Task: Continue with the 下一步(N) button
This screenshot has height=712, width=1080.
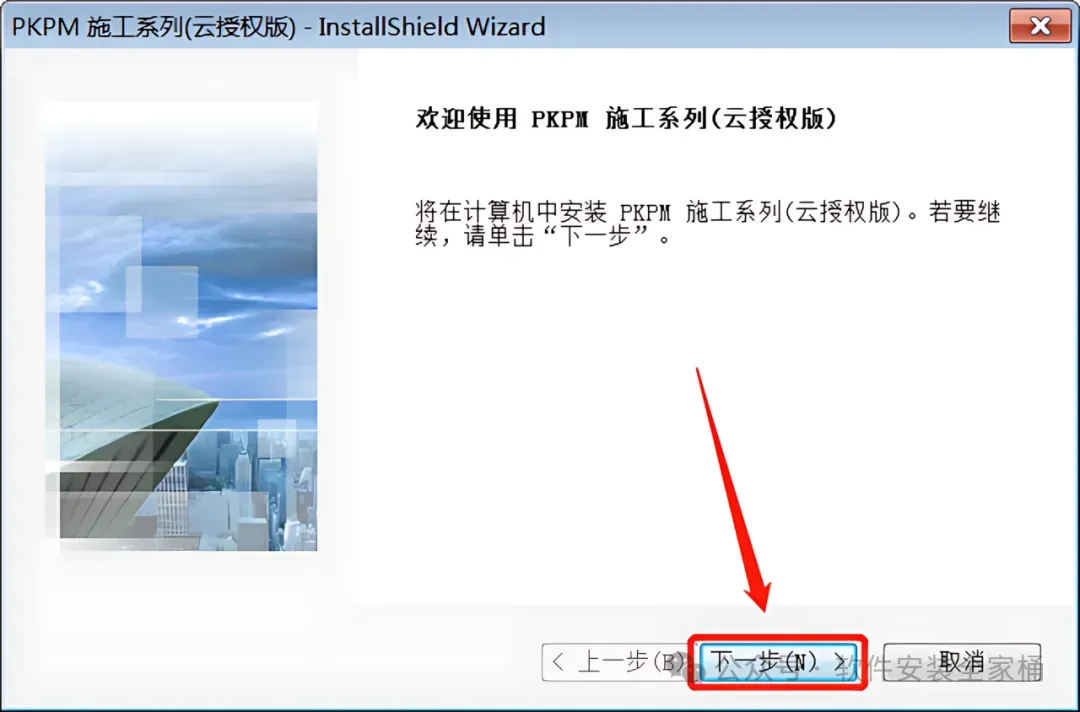Action: click(x=778, y=662)
